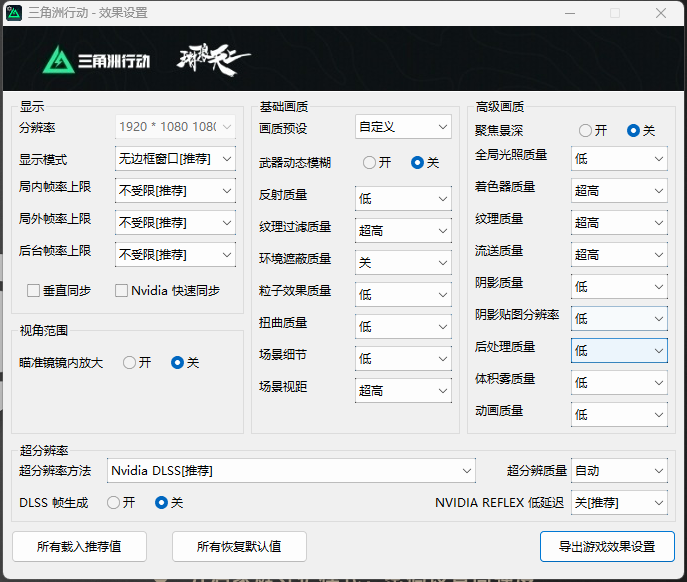Enable the 垂直同步 checkbox
Viewport: 687px width, 582px height.
(34, 291)
